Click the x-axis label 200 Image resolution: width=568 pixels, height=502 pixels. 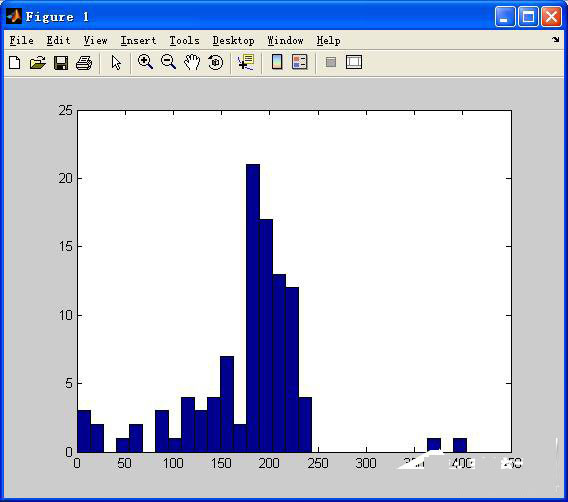click(269, 463)
